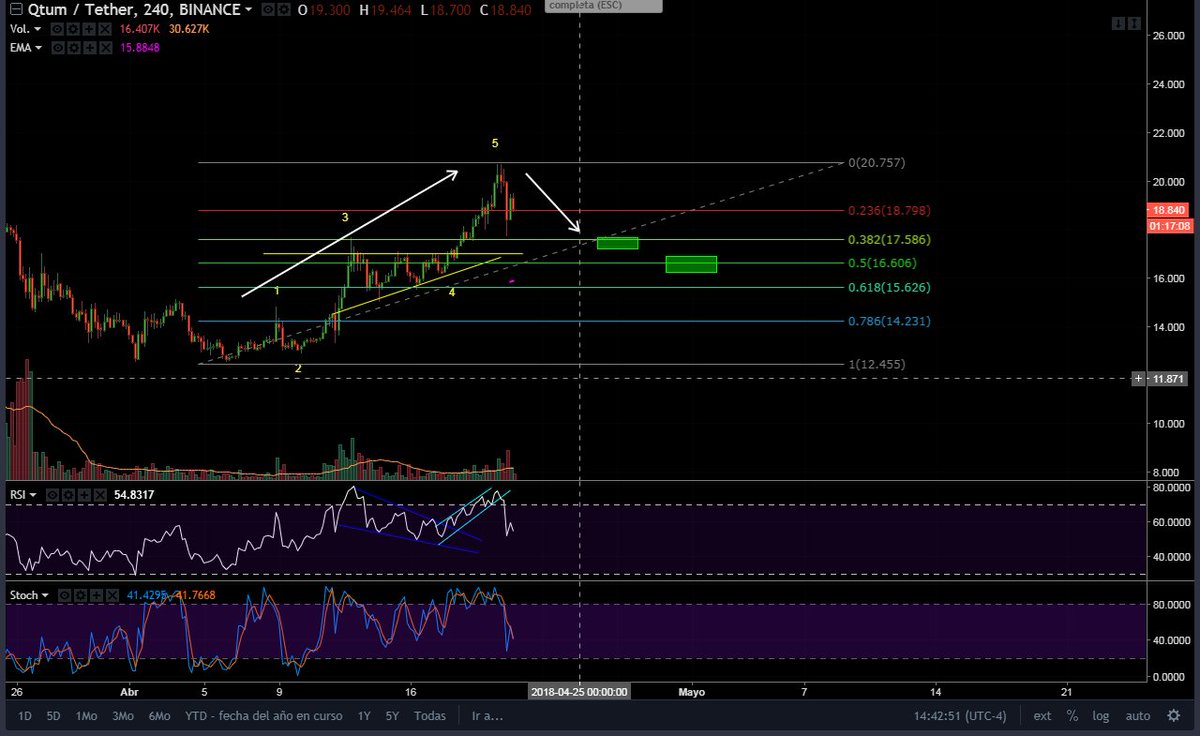
Task: Open the Qtum / Tether symbol dropdown arrow
Action: [x=248, y=9]
